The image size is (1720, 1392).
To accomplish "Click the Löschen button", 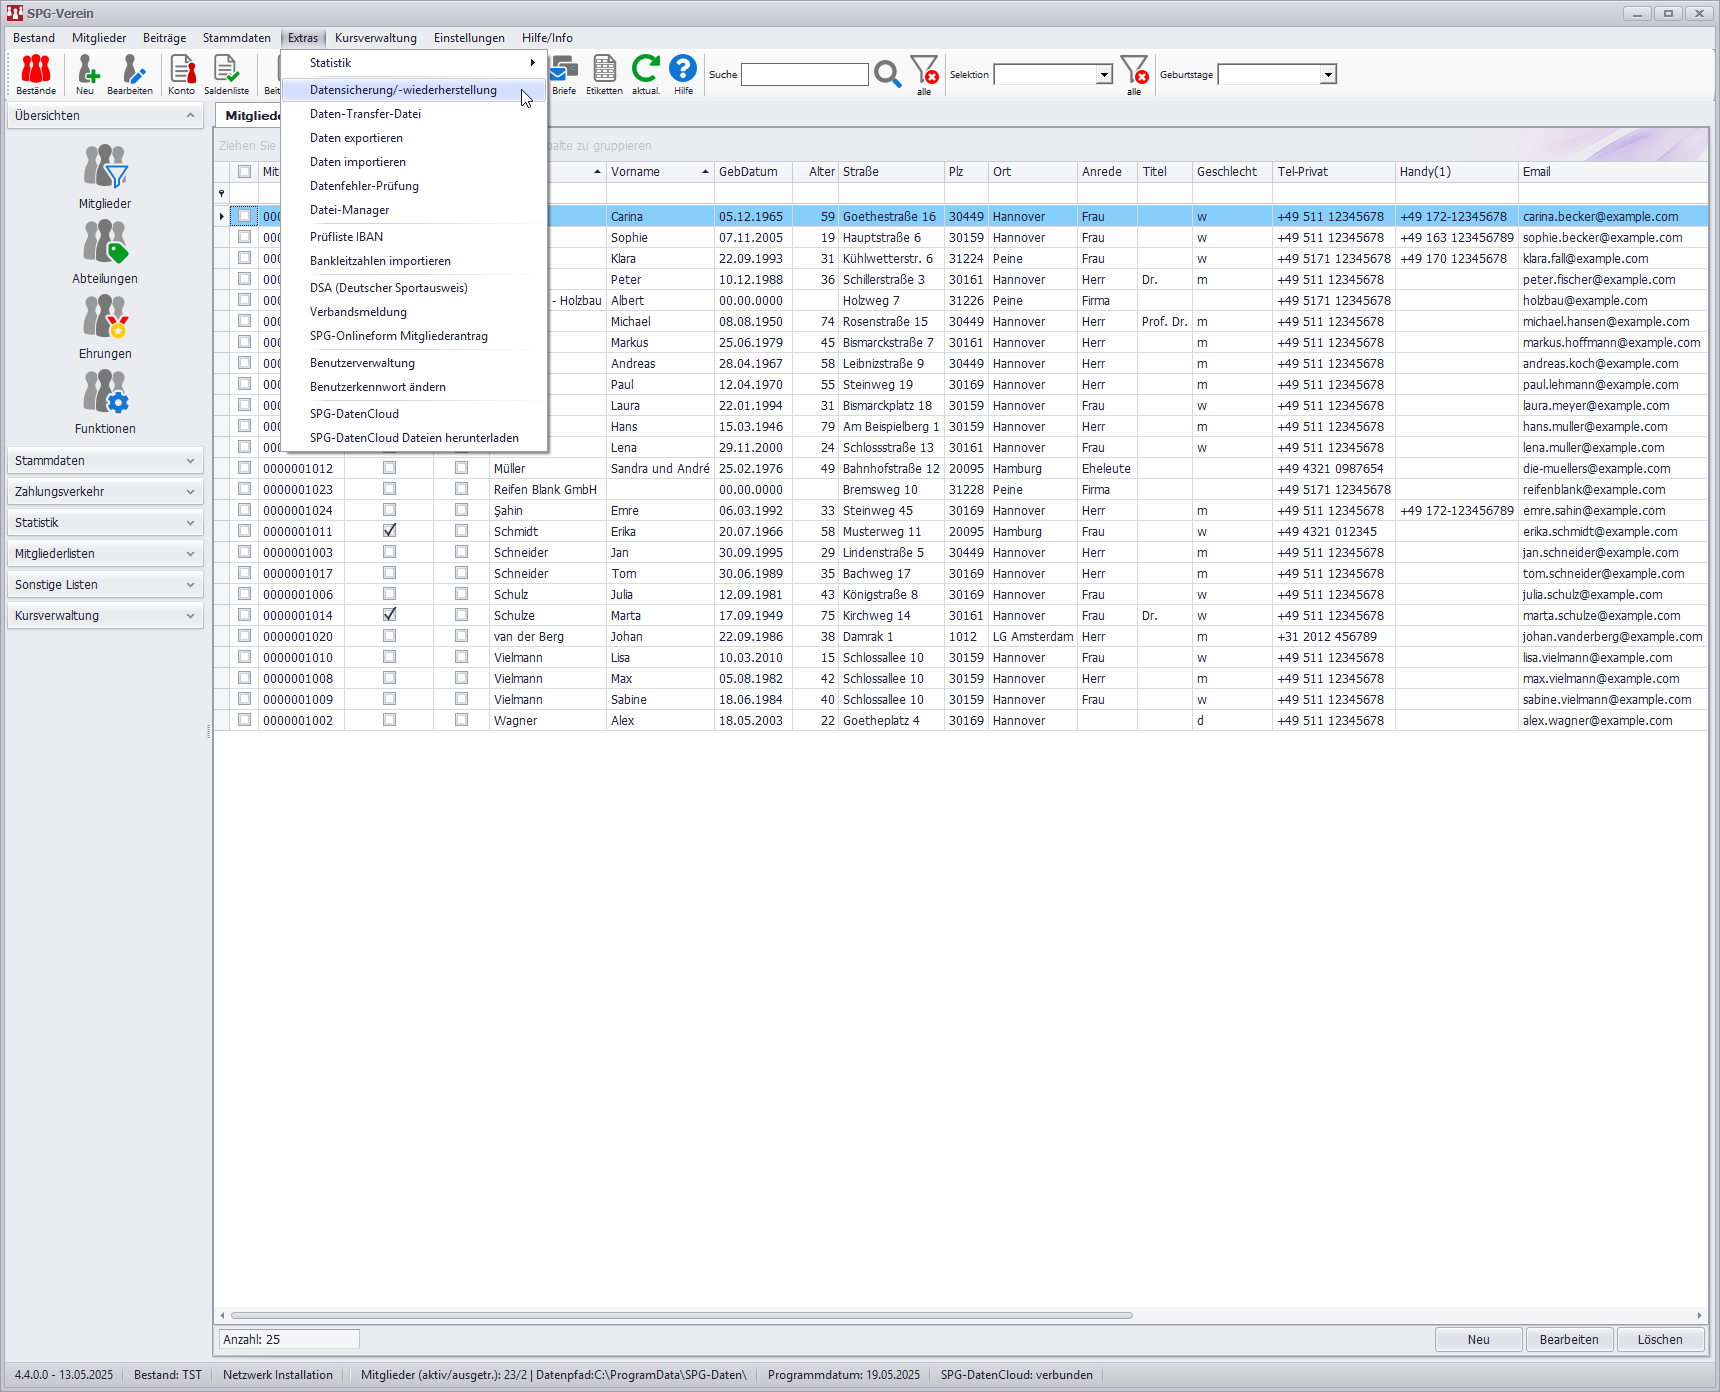I will point(1660,1340).
